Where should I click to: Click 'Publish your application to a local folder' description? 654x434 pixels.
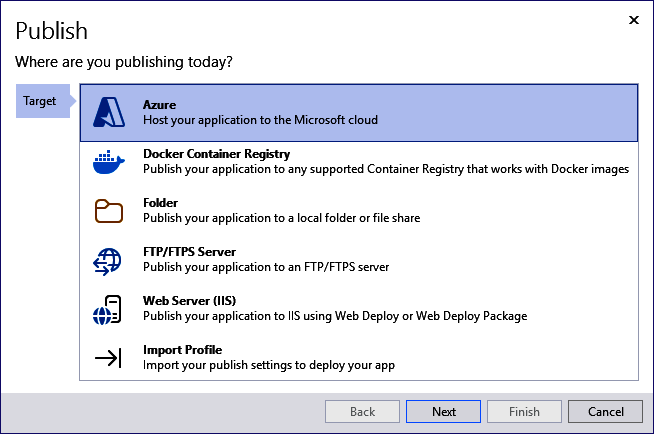[x=282, y=218]
